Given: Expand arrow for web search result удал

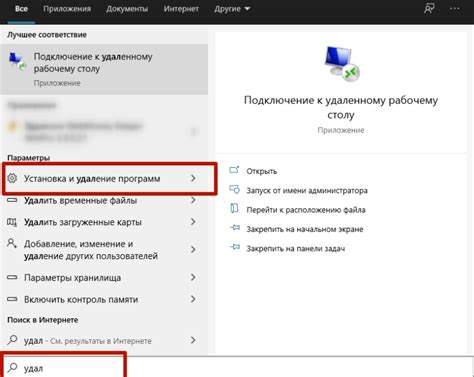Looking at the screenshot, I should (193, 340).
